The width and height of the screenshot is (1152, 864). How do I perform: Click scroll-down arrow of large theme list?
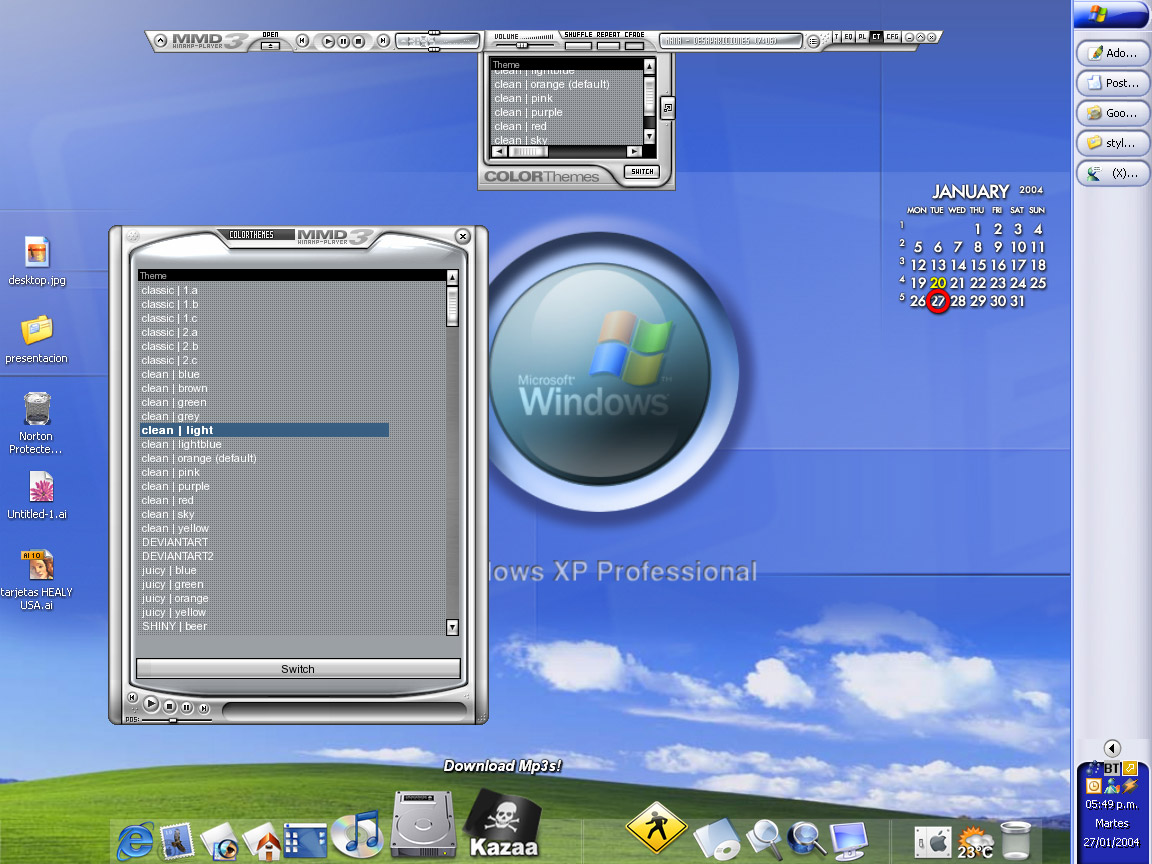[x=453, y=627]
